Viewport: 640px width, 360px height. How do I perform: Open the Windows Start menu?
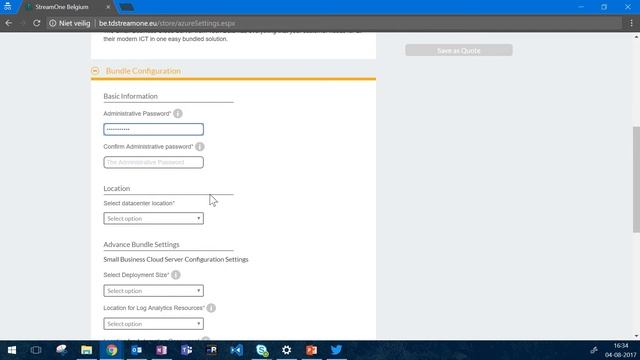[11, 350]
